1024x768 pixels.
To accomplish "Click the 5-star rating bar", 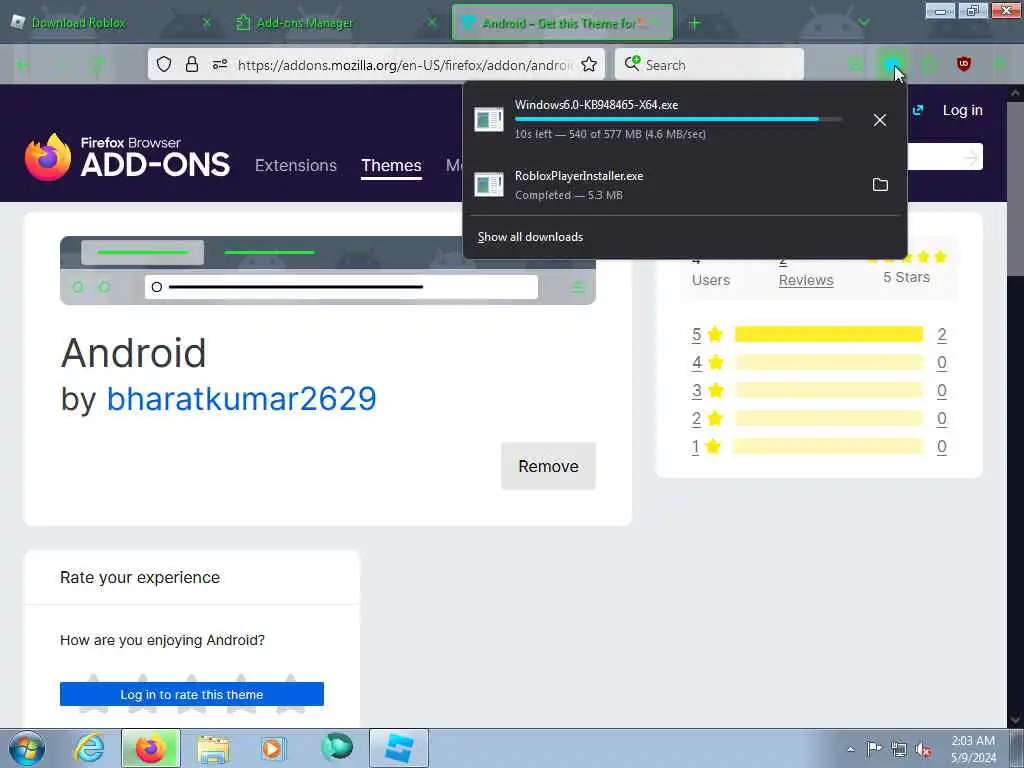I will tap(829, 334).
